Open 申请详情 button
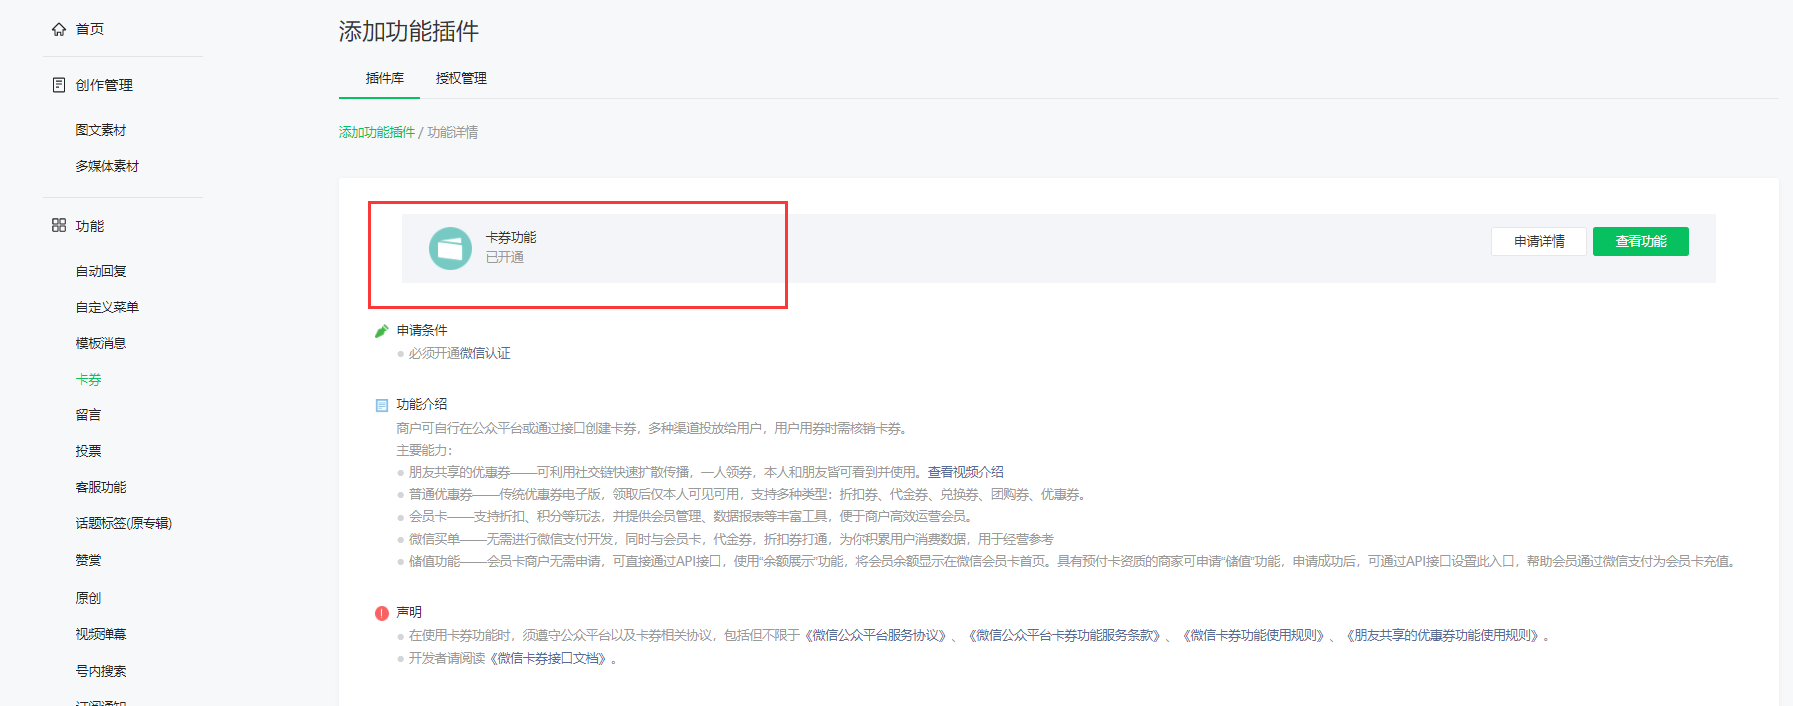 click(1538, 242)
